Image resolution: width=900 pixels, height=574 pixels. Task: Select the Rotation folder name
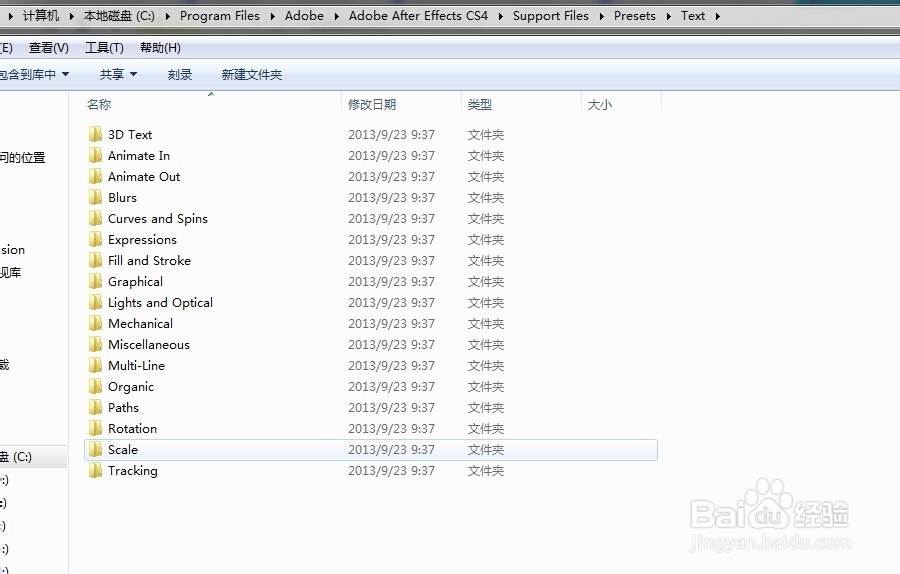point(133,428)
